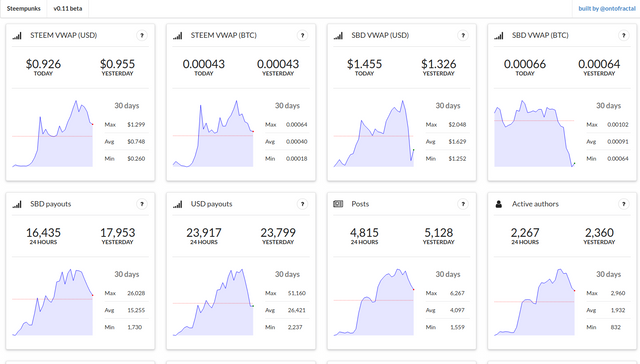Viewport: 640px width, 364px height.
Task: Select the v0.11 beta header item
Action: [68, 9]
